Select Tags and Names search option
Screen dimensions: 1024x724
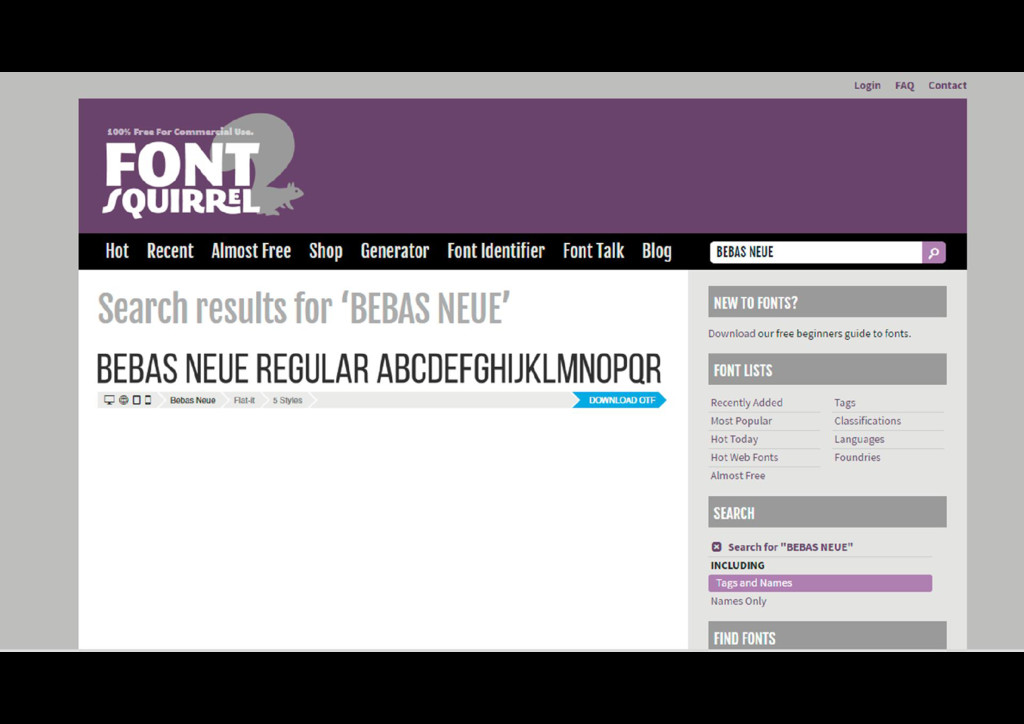[820, 583]
